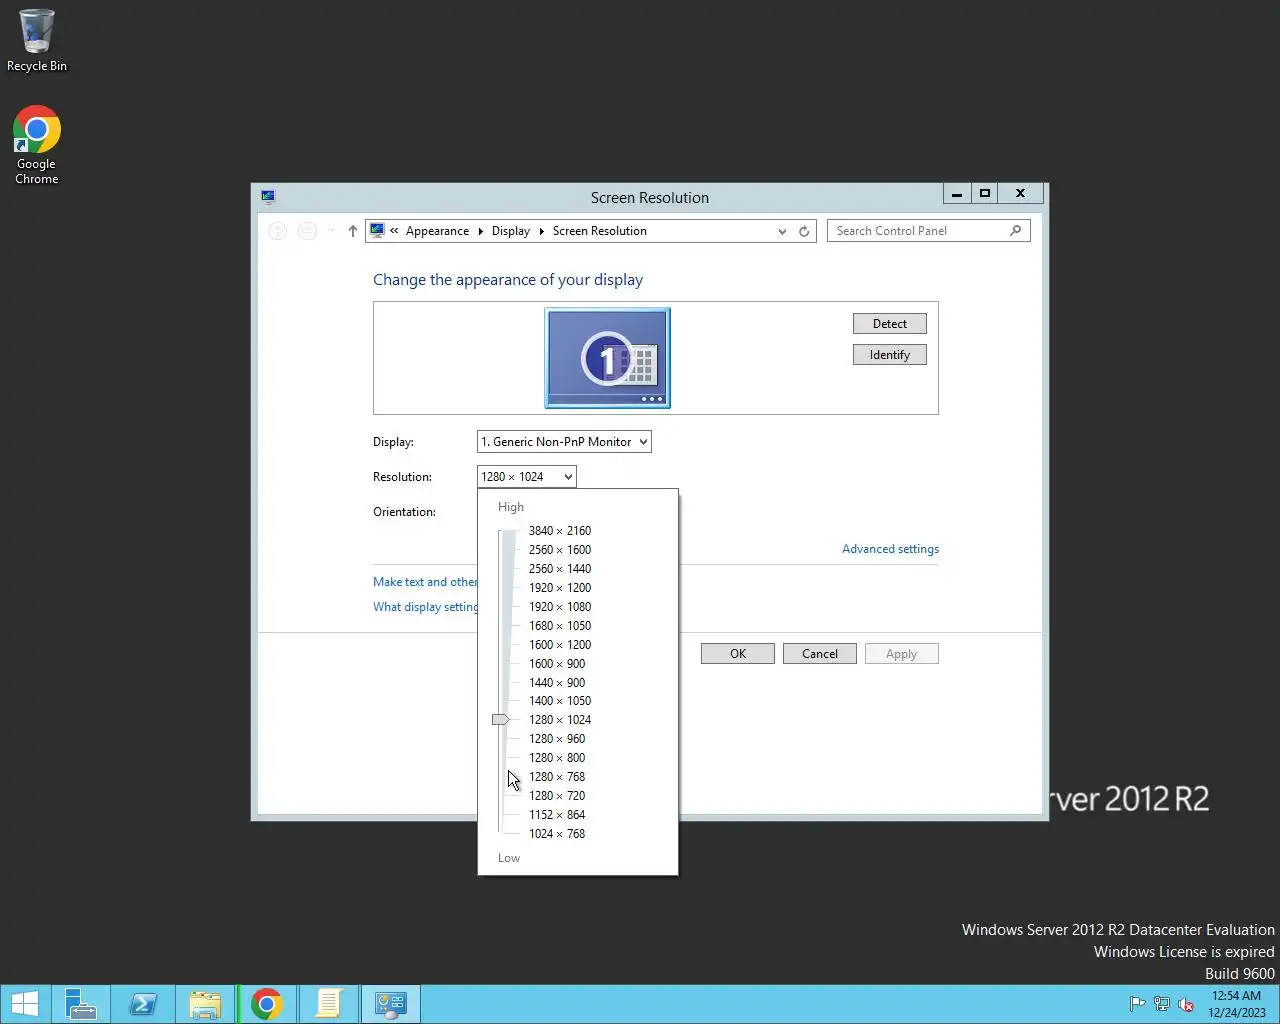Minimize the Screen Resolution window
This screenshot has width=1280, height=1024.
point(957,194)
